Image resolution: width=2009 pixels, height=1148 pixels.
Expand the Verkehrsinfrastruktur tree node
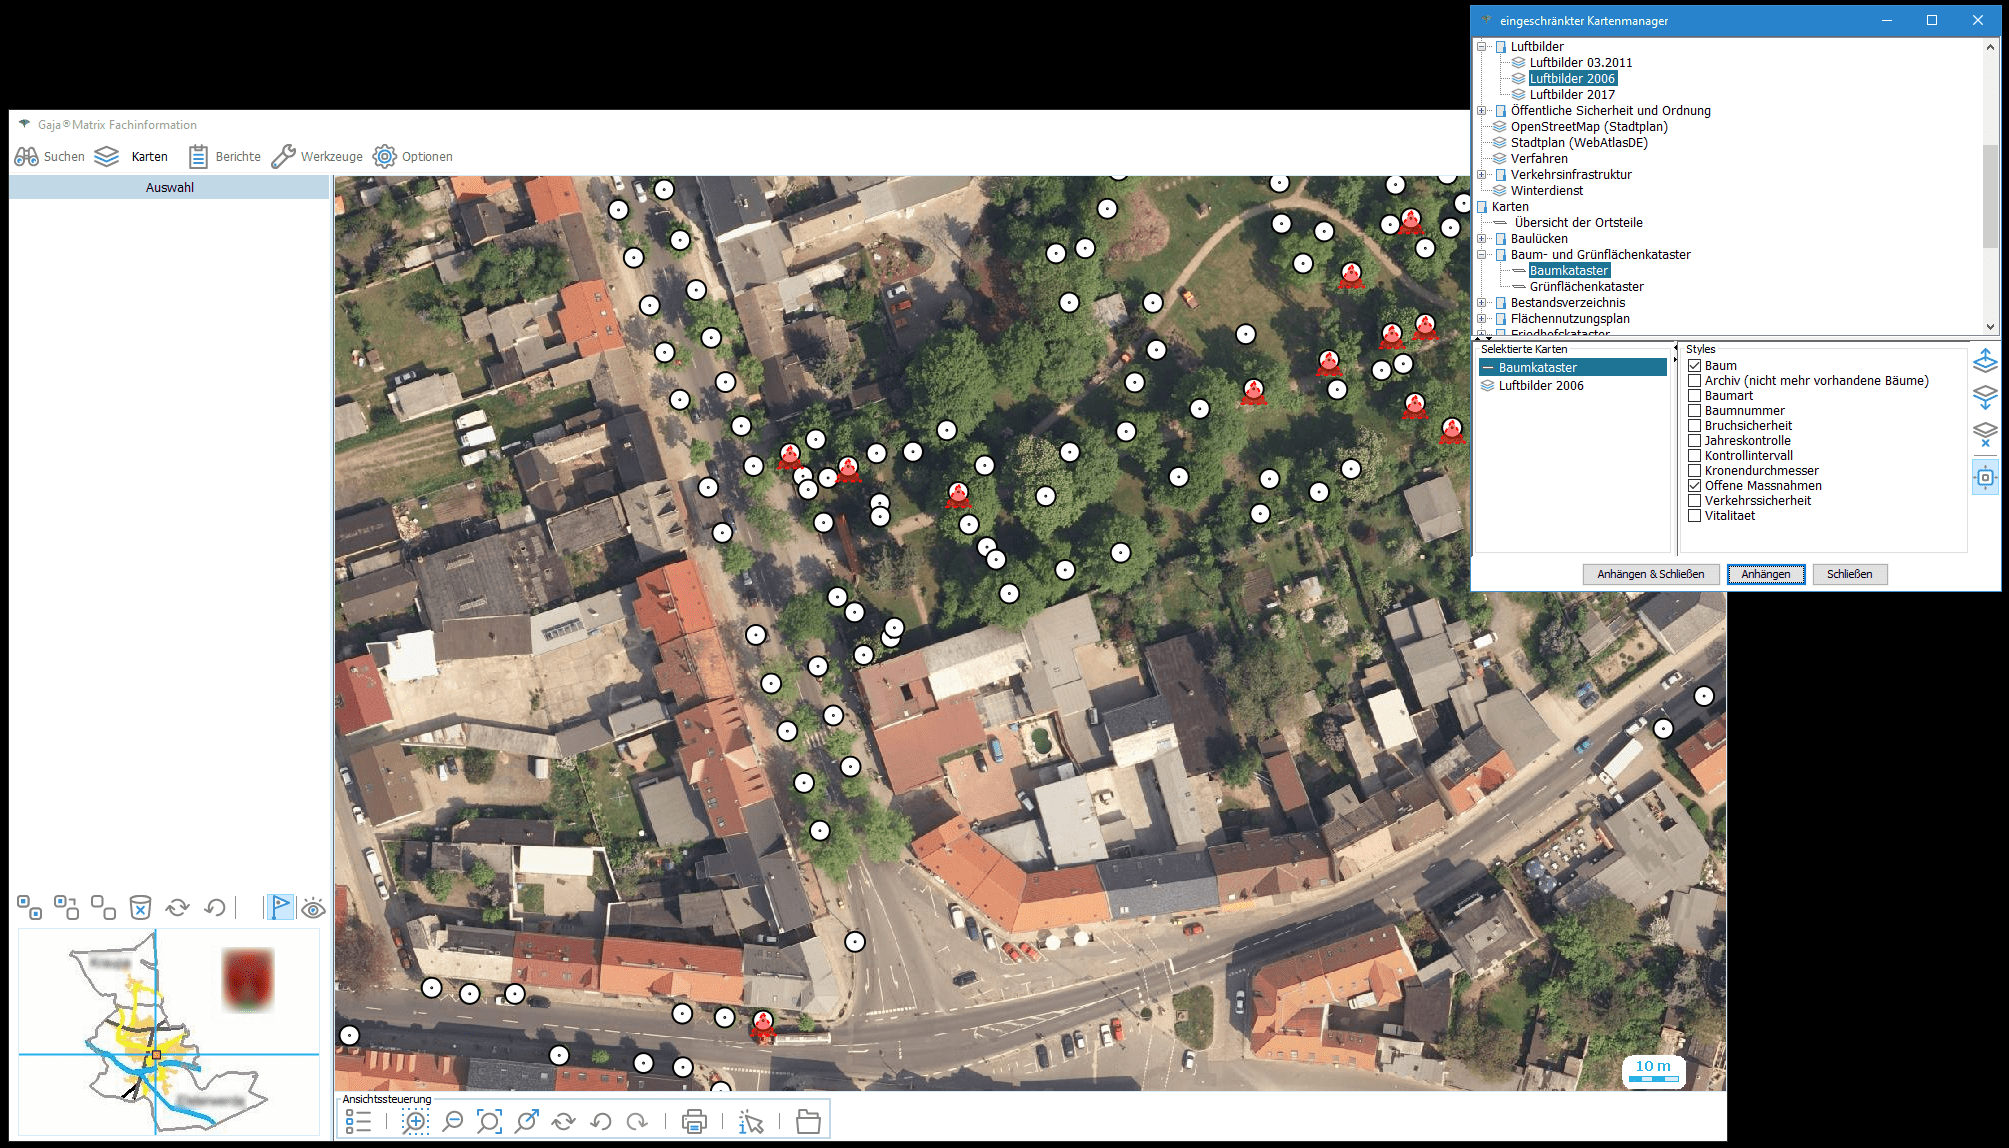click(x=1482, y=175)
